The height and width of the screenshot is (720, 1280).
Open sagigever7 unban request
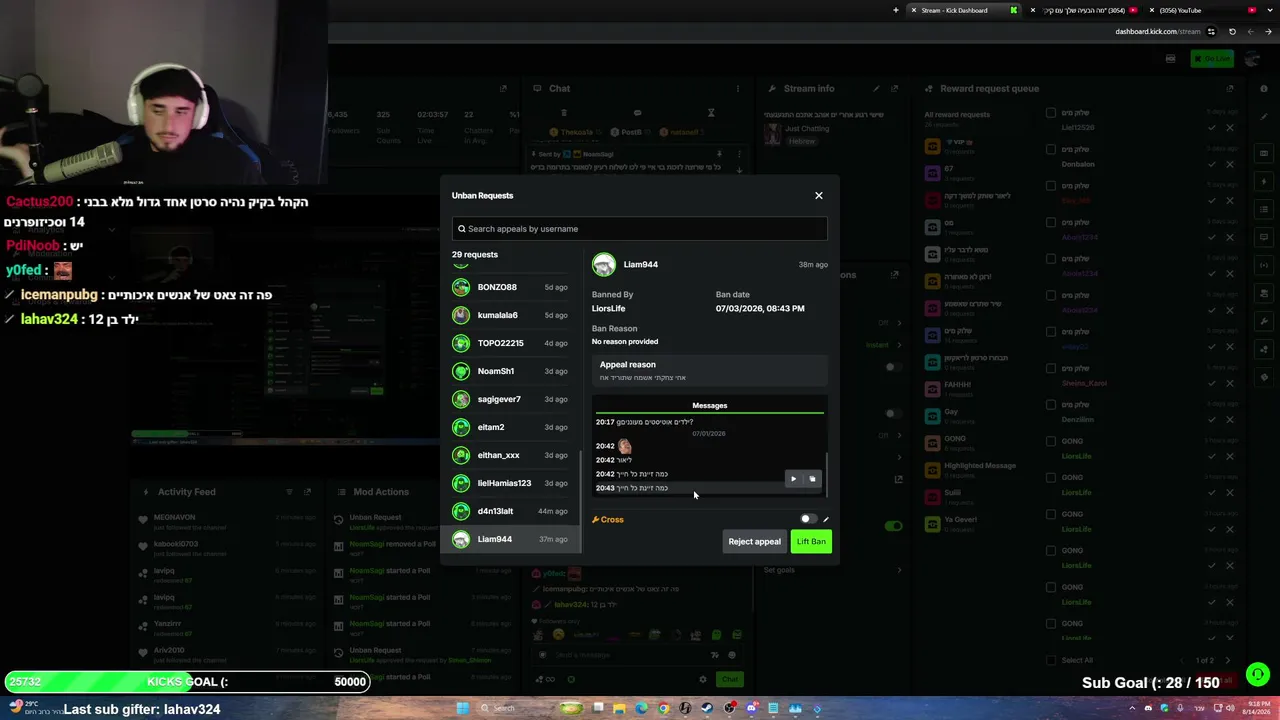511,399
